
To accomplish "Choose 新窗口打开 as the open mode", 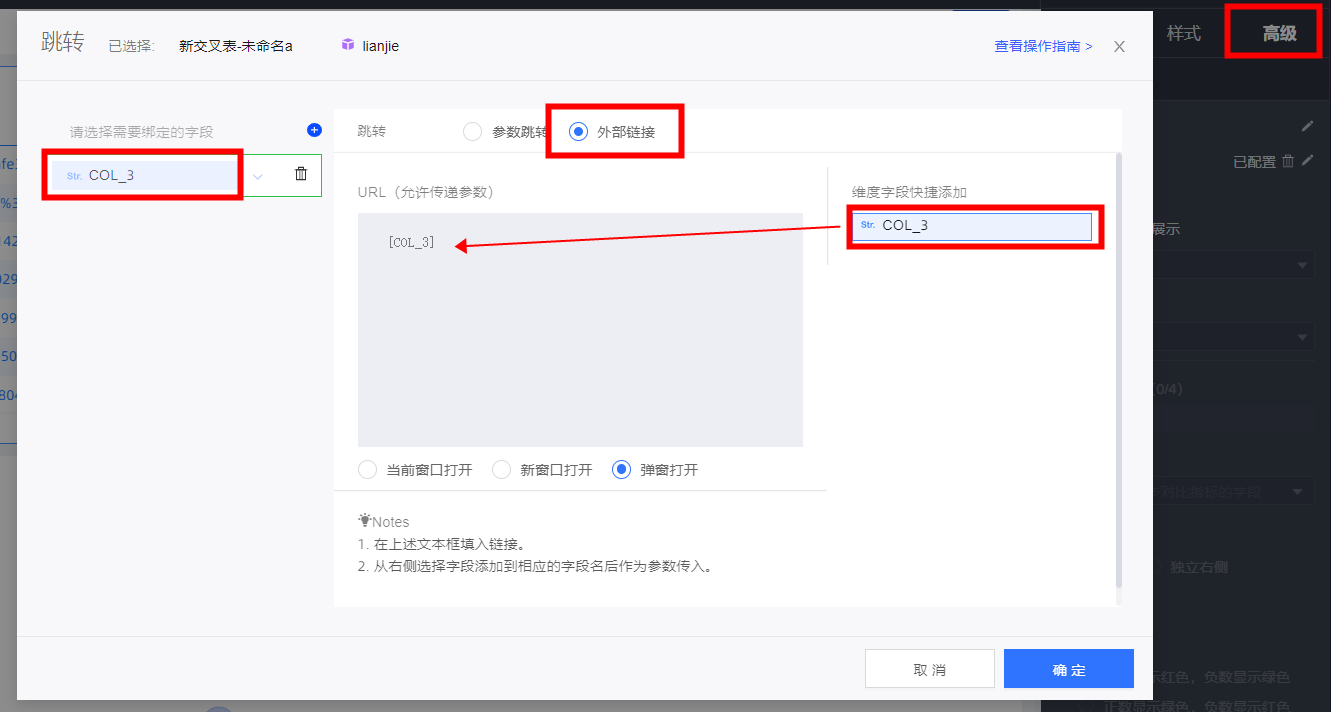I will click(502, 470).
